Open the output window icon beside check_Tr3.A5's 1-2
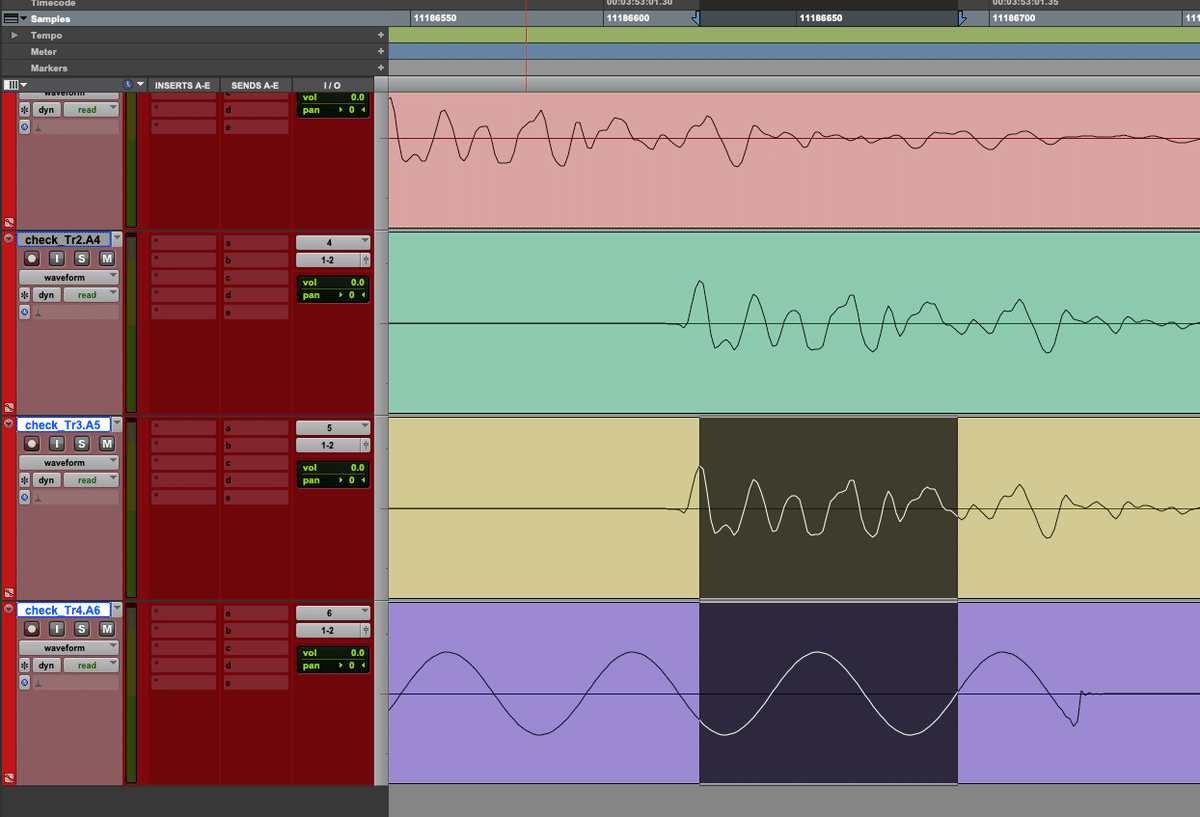Viewport: 1200px width, 817px height. [x=365, y=445]
